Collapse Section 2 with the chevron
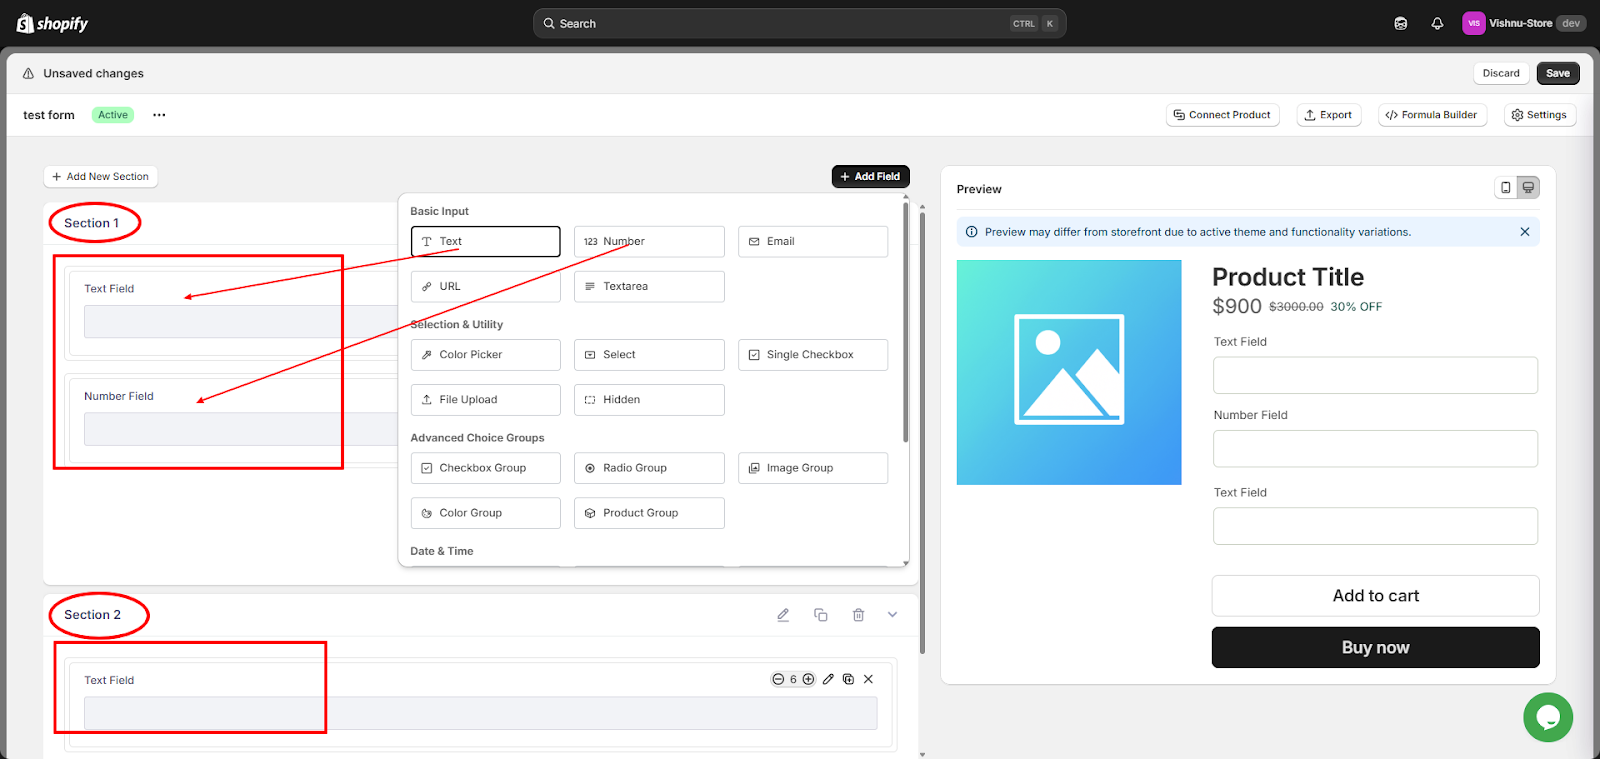This screenshot has width=1600, height=759. (x=892, y=615)
